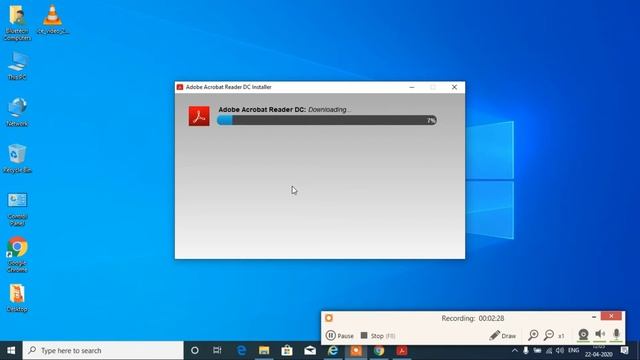Image resolution: width=640 pixels, height=360 pixels.
Task: Open Cortana from the taskbar
Action: [x=195, y=351]
